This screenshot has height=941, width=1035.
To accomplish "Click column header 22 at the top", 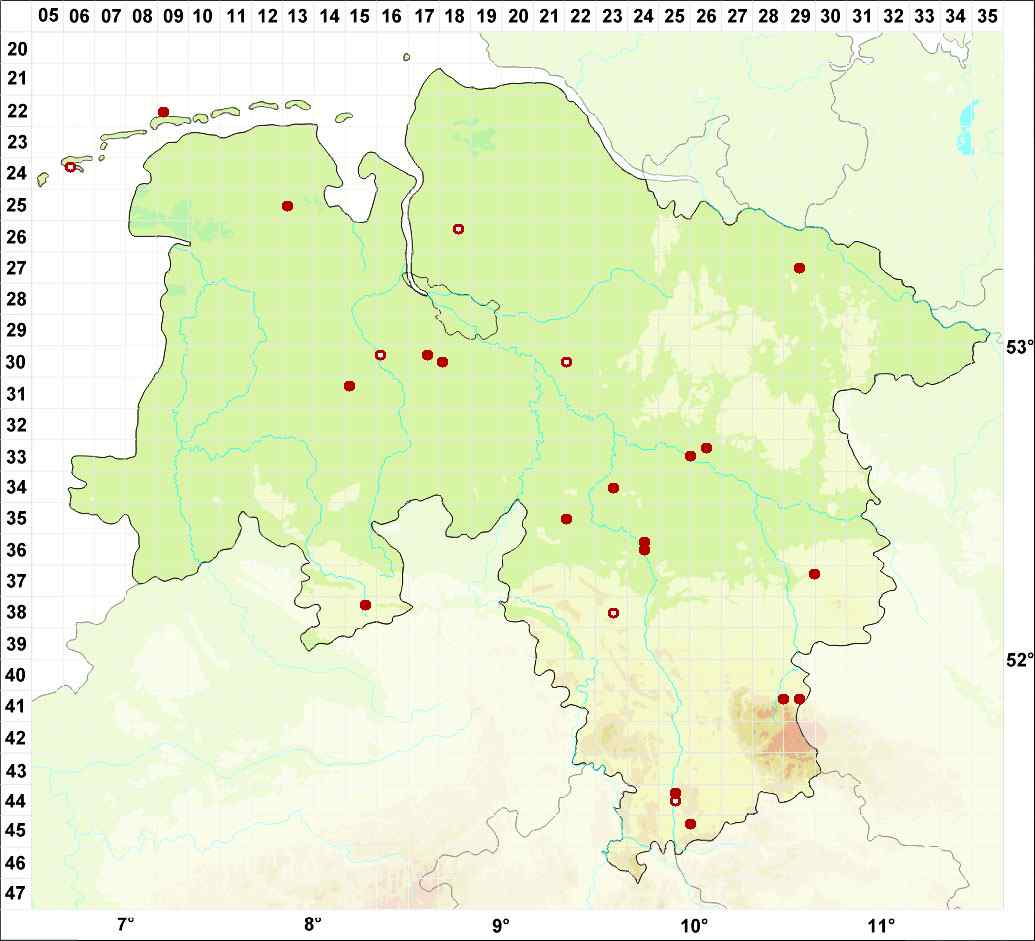I will pos(580,15).
